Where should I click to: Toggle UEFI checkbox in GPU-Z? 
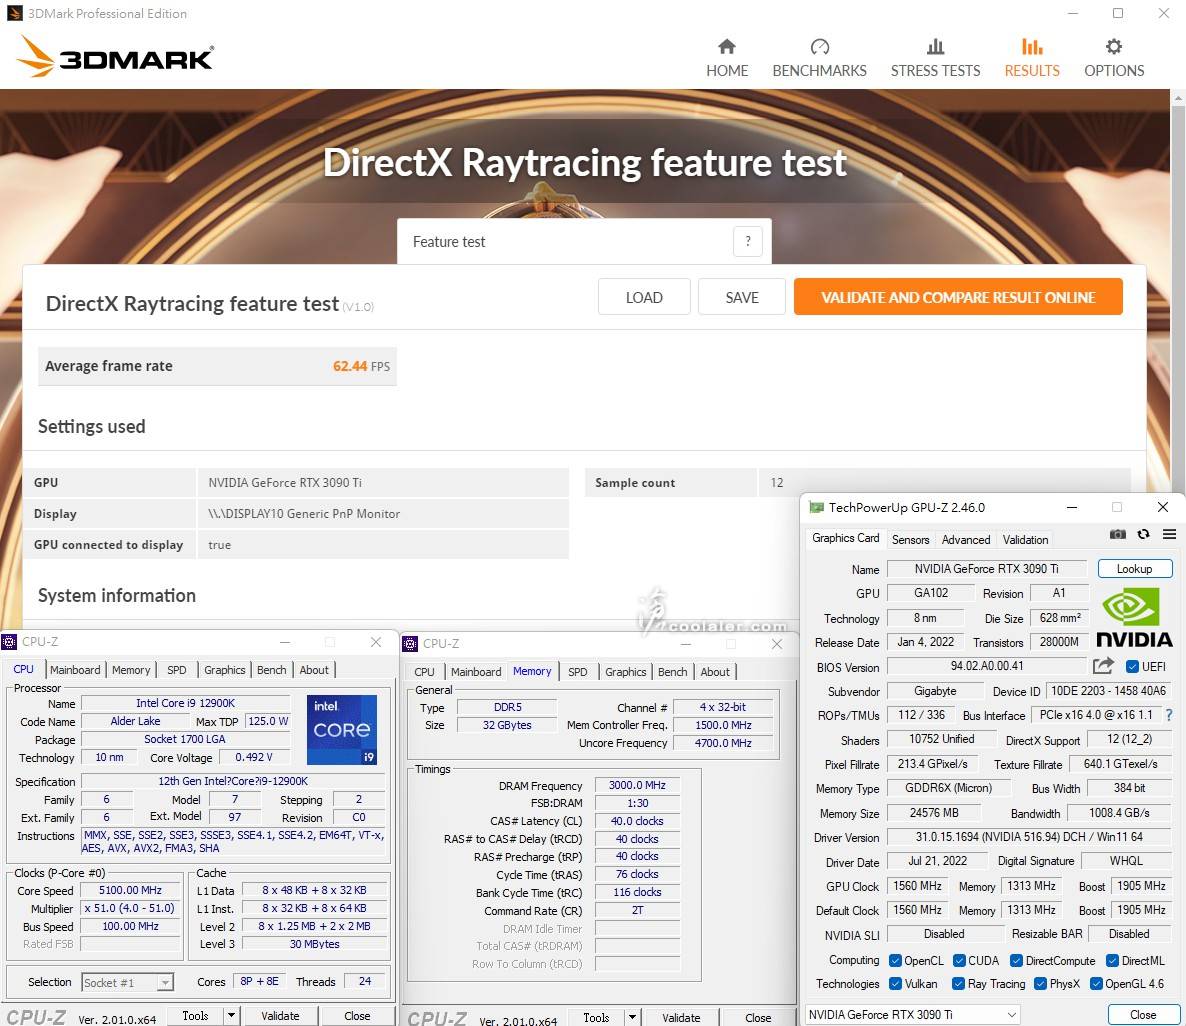point(1132,667)
